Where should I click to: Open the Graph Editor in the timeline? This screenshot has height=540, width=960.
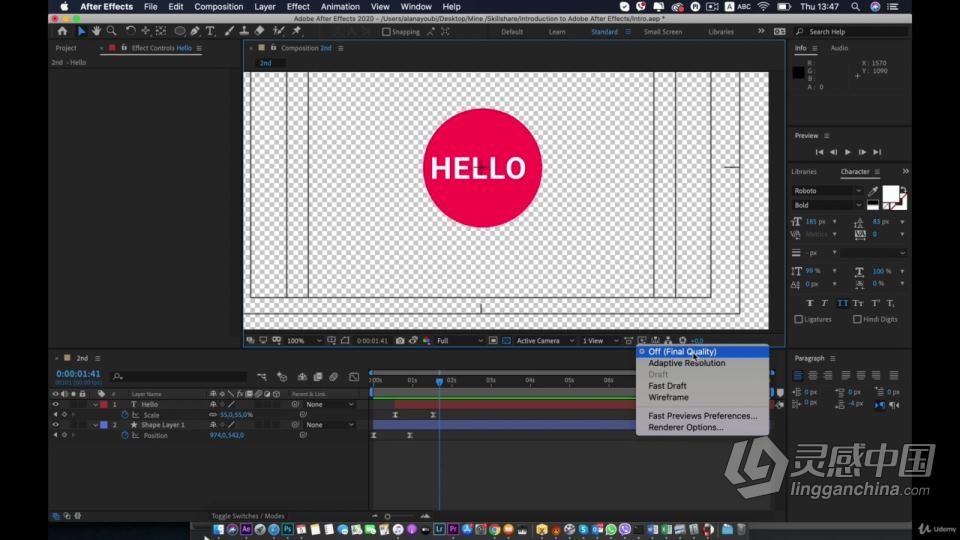click(354, 377)
